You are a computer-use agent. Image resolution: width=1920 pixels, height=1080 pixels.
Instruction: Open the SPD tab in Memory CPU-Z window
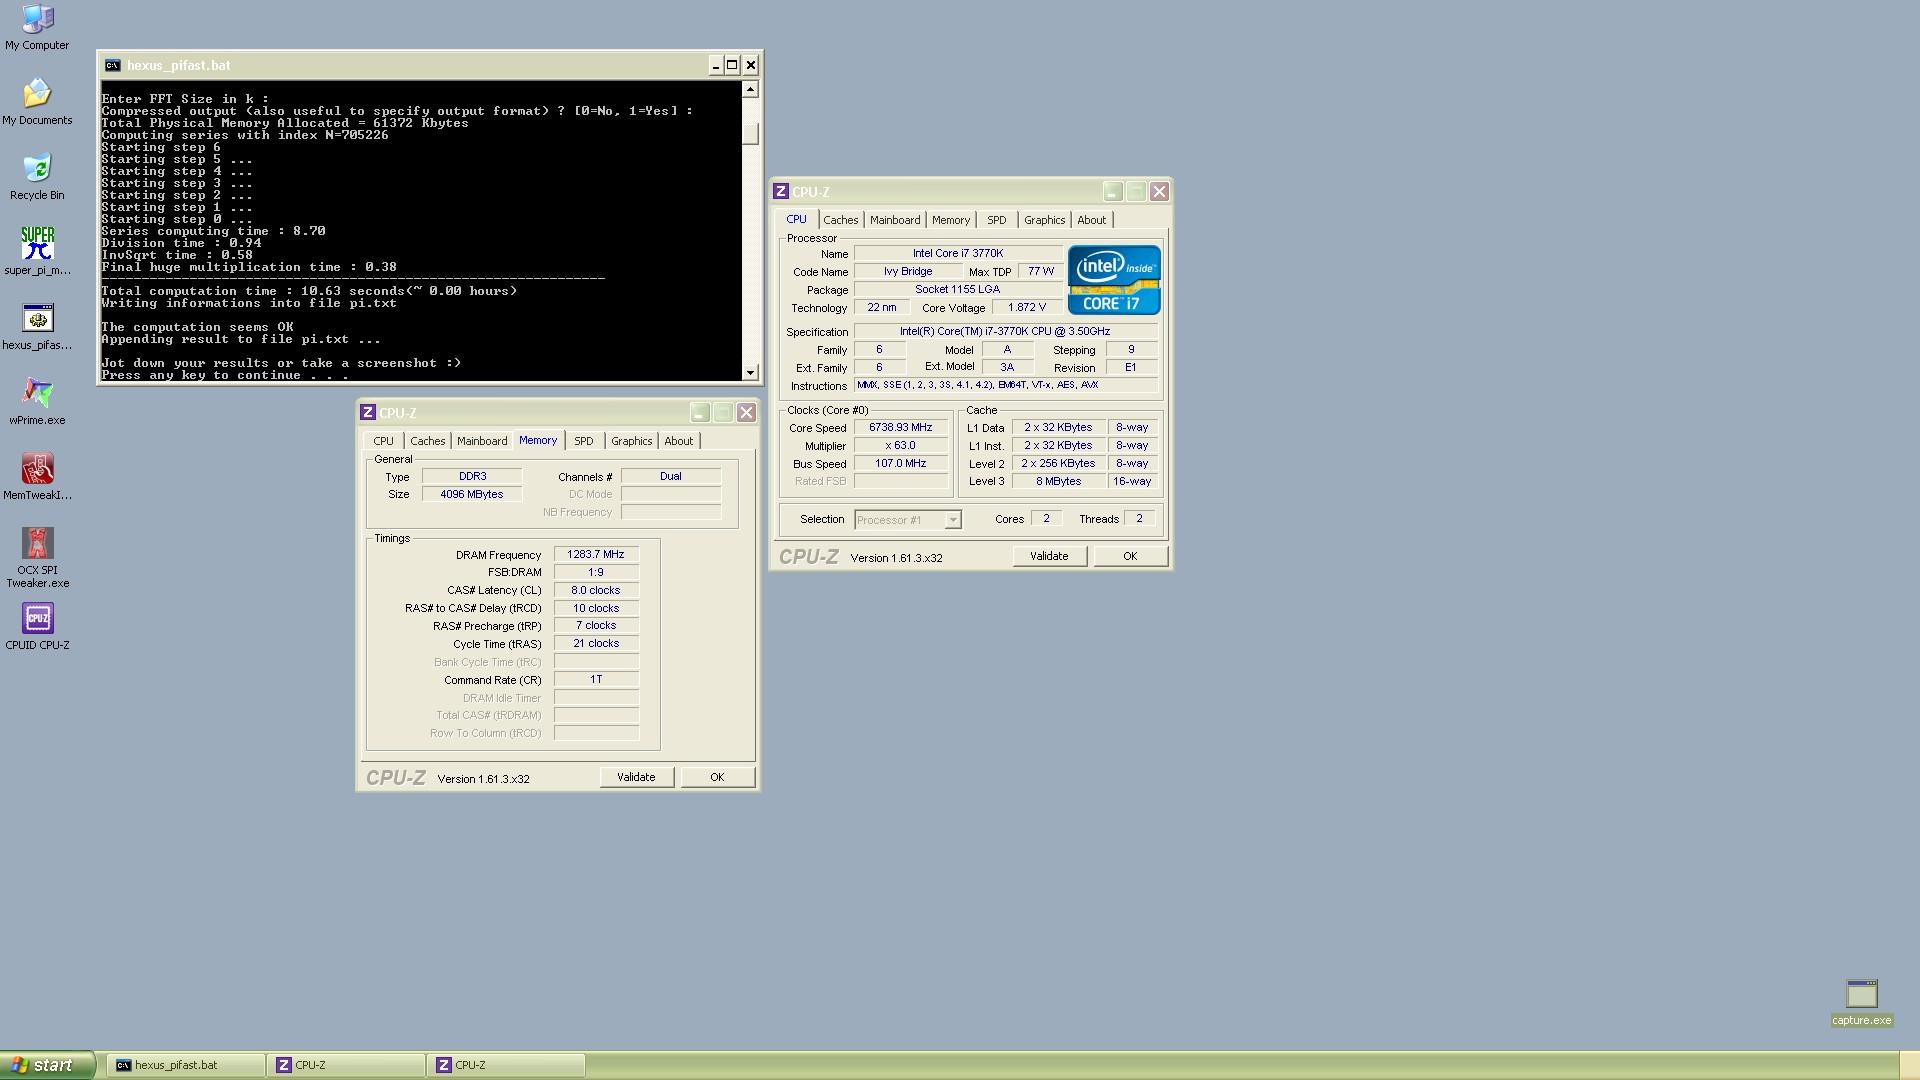pyautogui.click(x=584, y=441)
